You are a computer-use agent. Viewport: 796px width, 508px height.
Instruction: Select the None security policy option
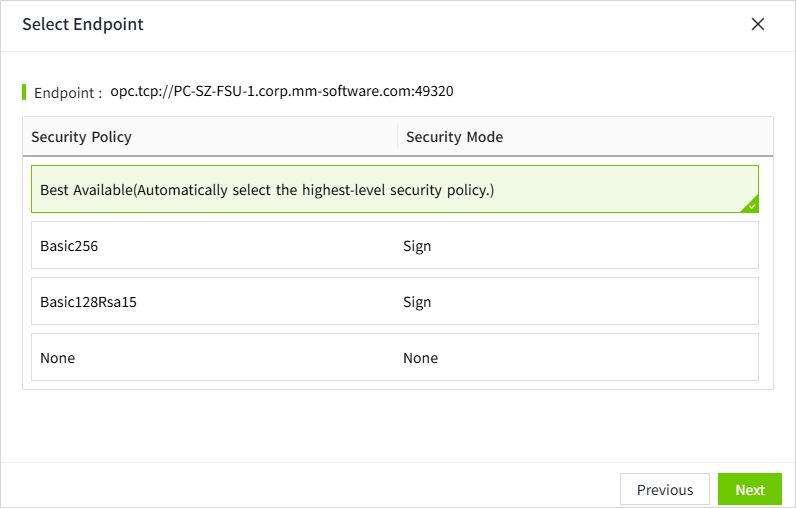(x=394, y=358)
